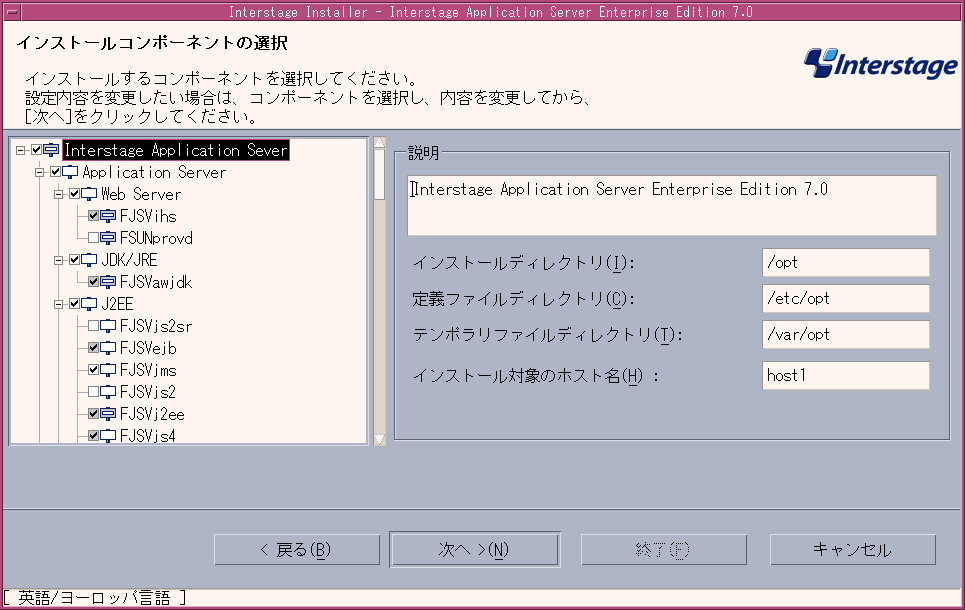Click the J2EE node icon
The image size is (965, 610).
point(89,304)
